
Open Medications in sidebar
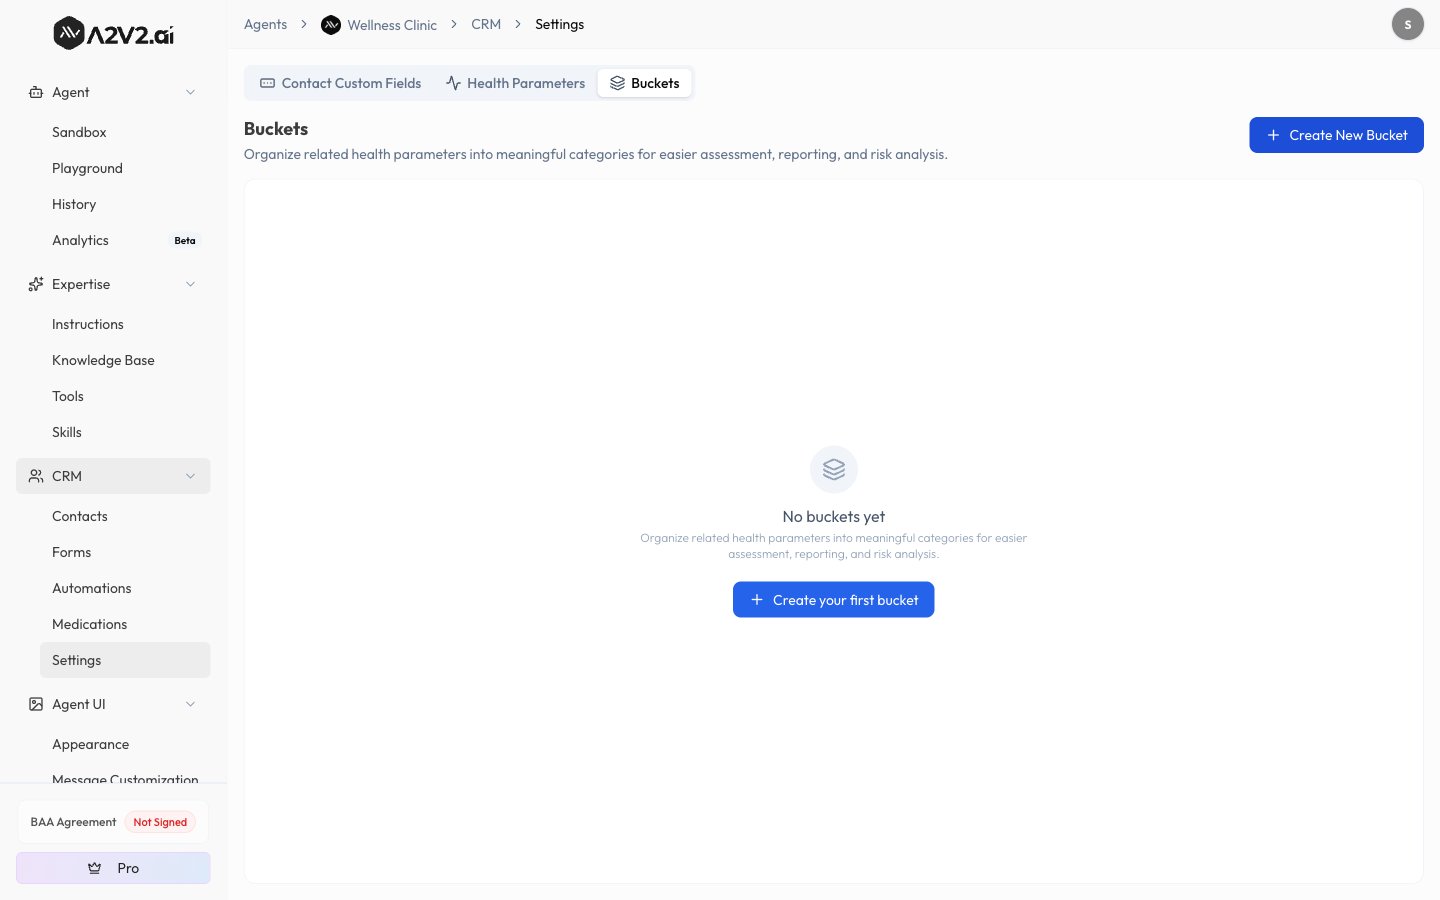coord(125,624)
